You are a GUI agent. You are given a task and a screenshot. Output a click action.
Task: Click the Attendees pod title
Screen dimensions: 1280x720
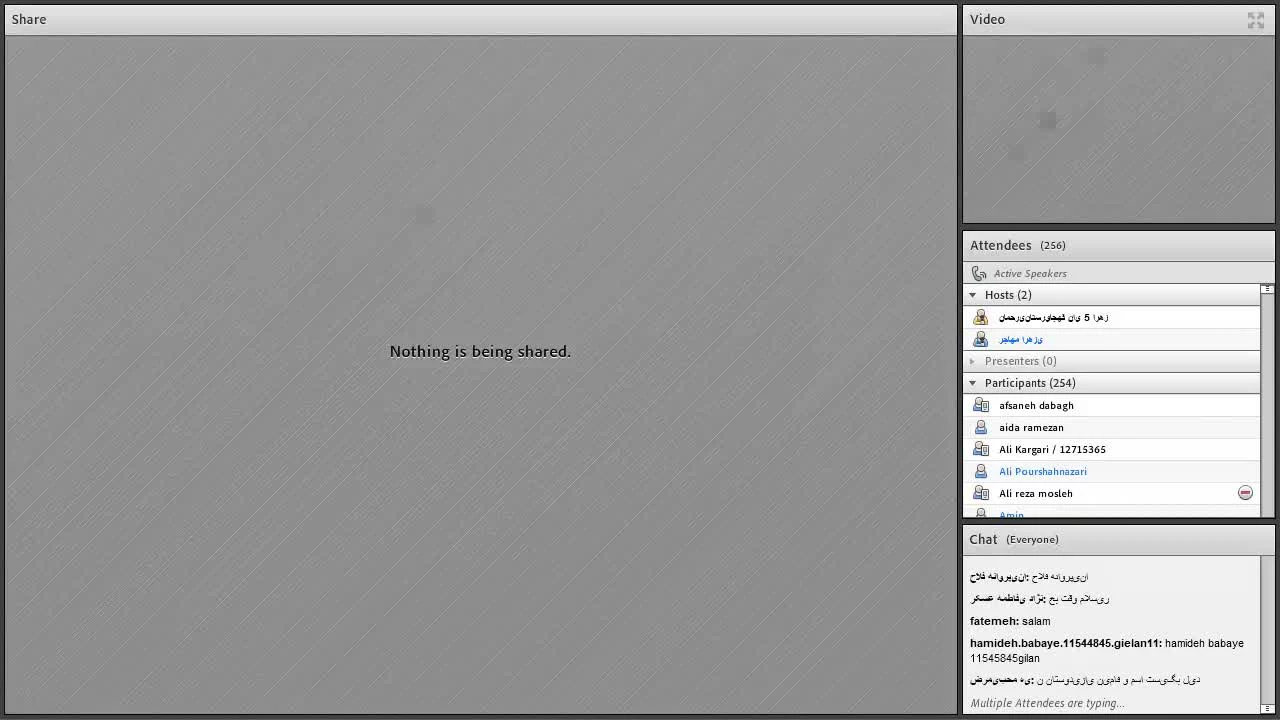1000,245
